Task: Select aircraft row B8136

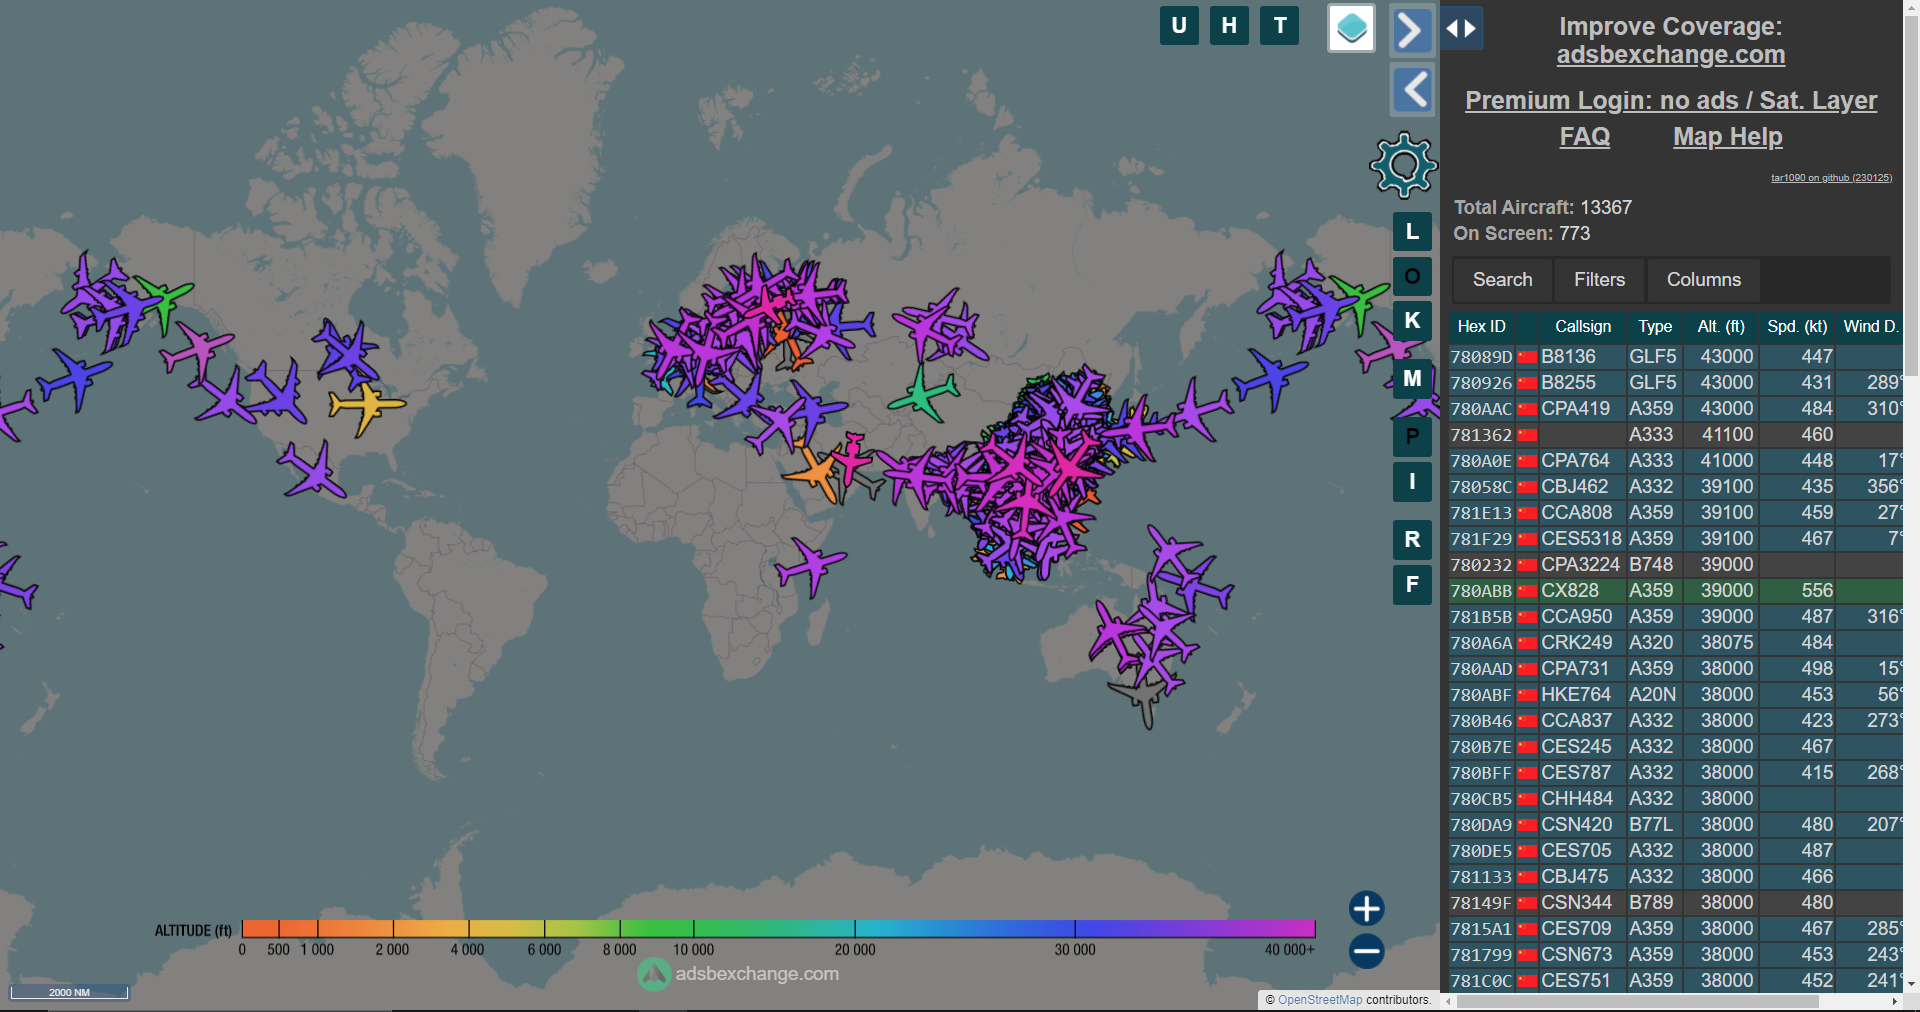Action: click(x=1675, y=357)
